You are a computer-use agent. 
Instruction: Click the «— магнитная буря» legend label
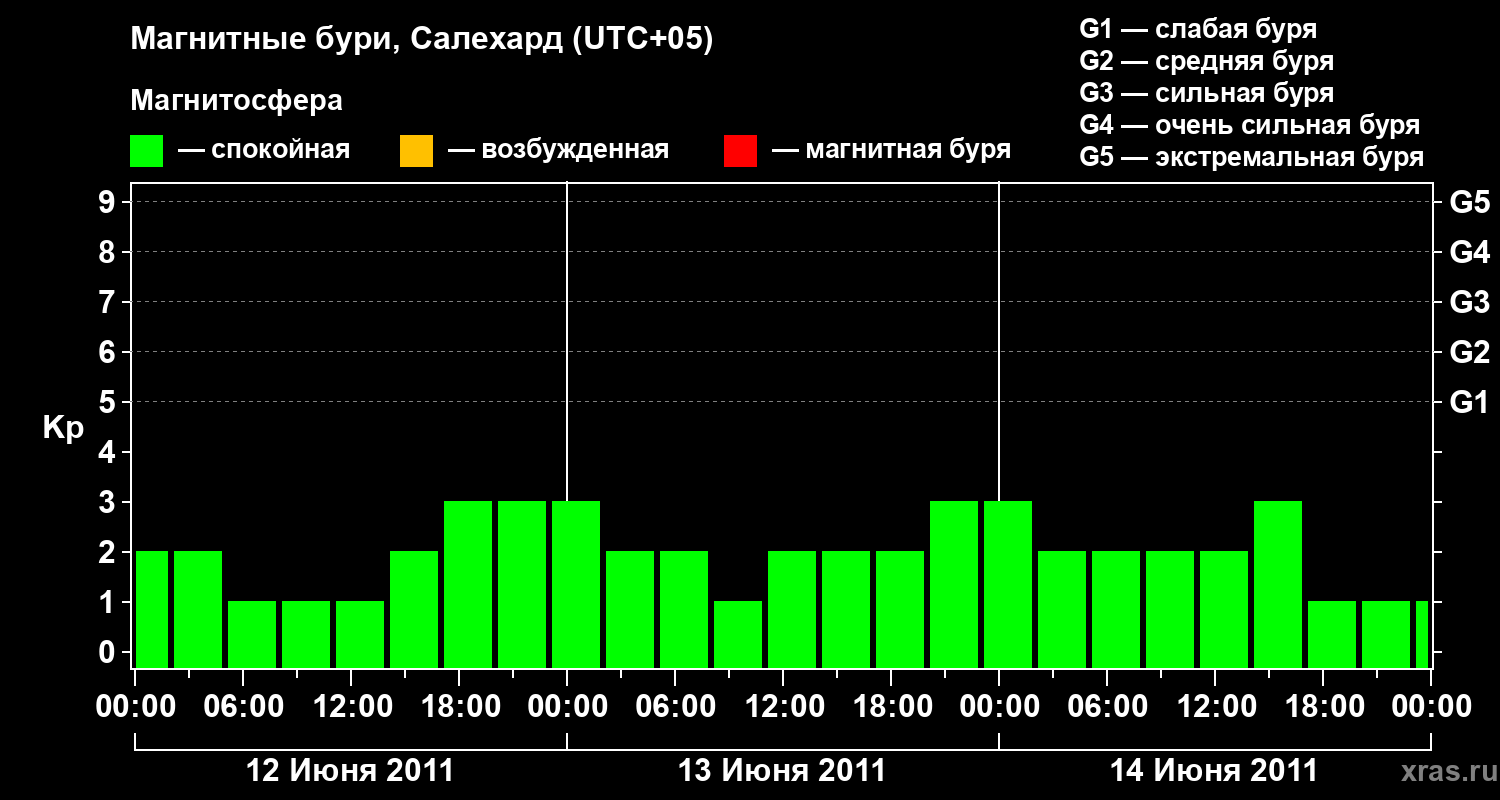click(891, 150)
